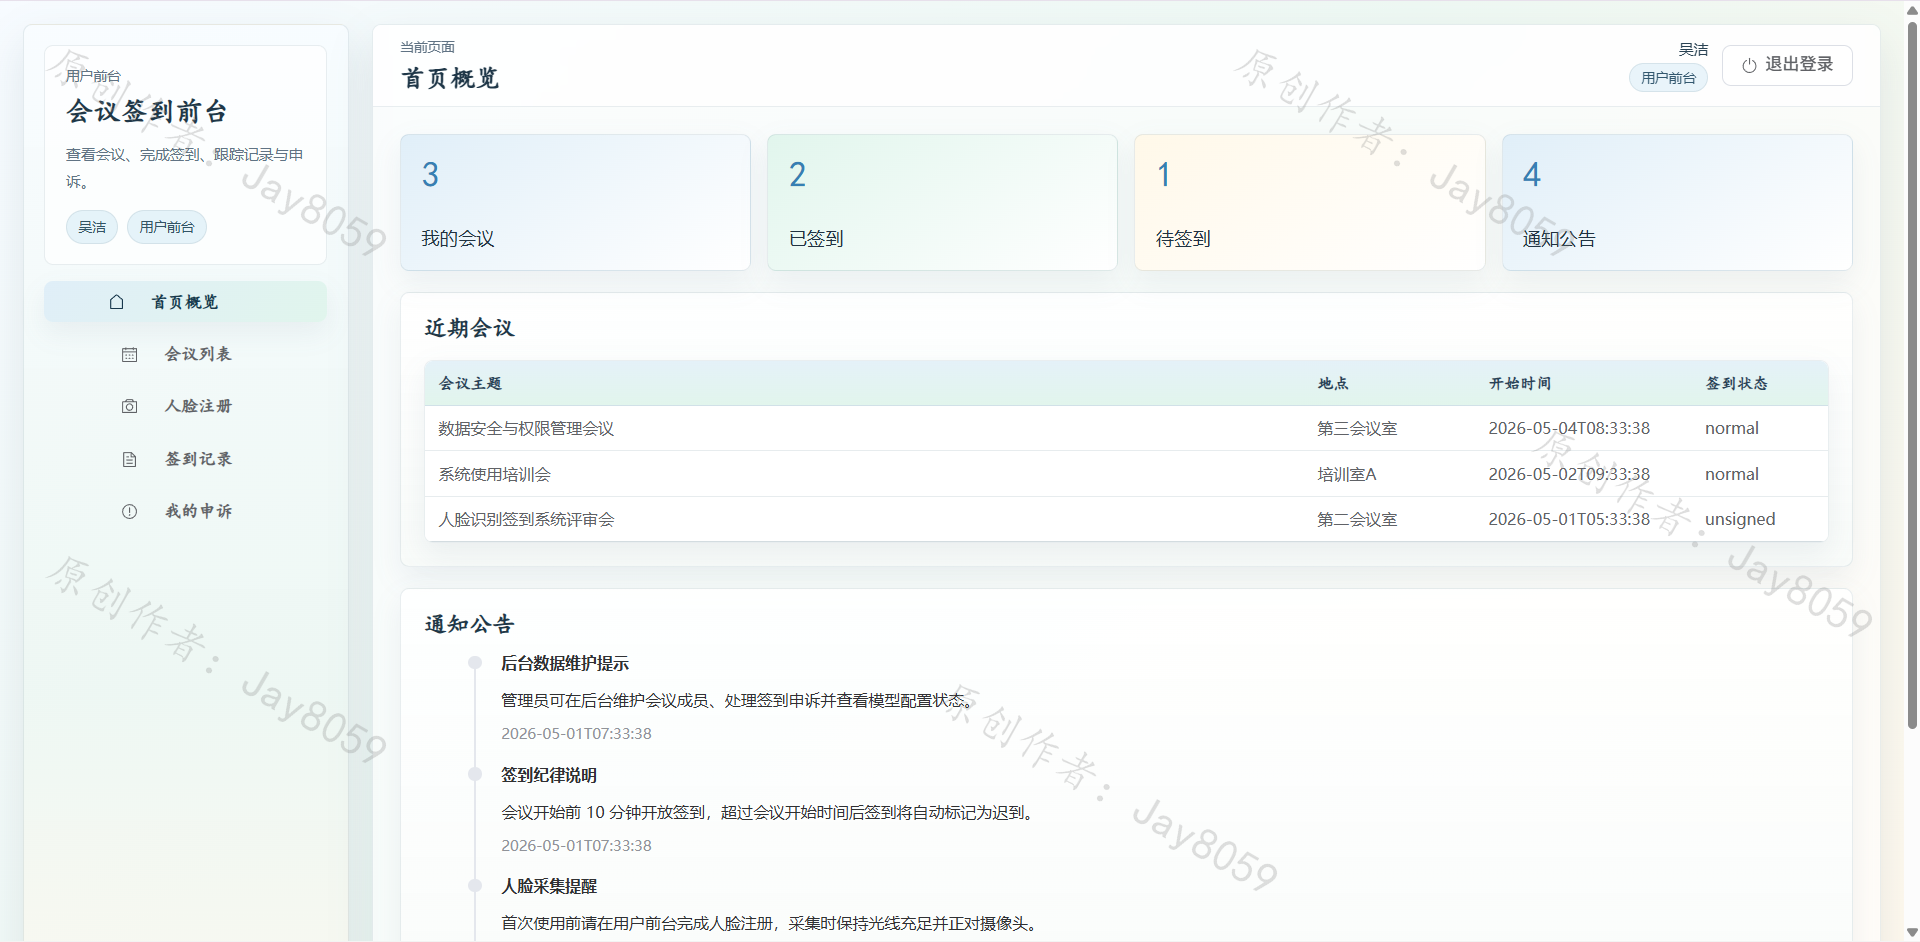Image resolution: width=1920 pixels, height=942 pixels.
Task: Open 签到记录 in sidebar
Action: point(185,459)
